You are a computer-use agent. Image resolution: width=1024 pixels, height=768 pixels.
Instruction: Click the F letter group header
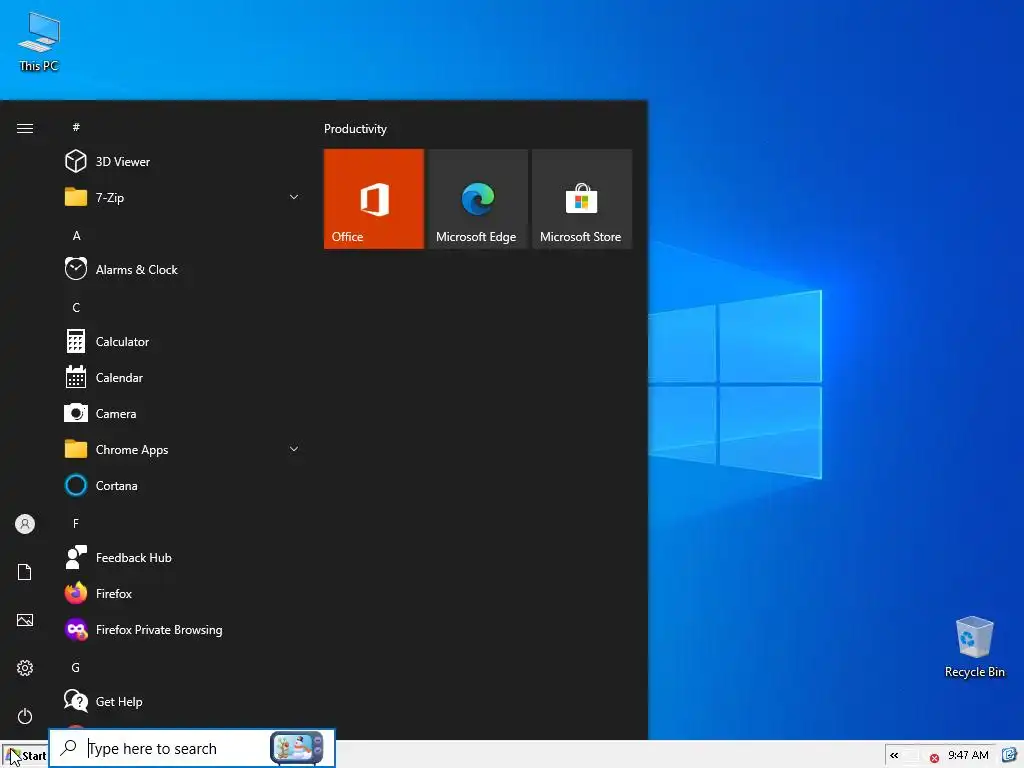pos(76,524)
